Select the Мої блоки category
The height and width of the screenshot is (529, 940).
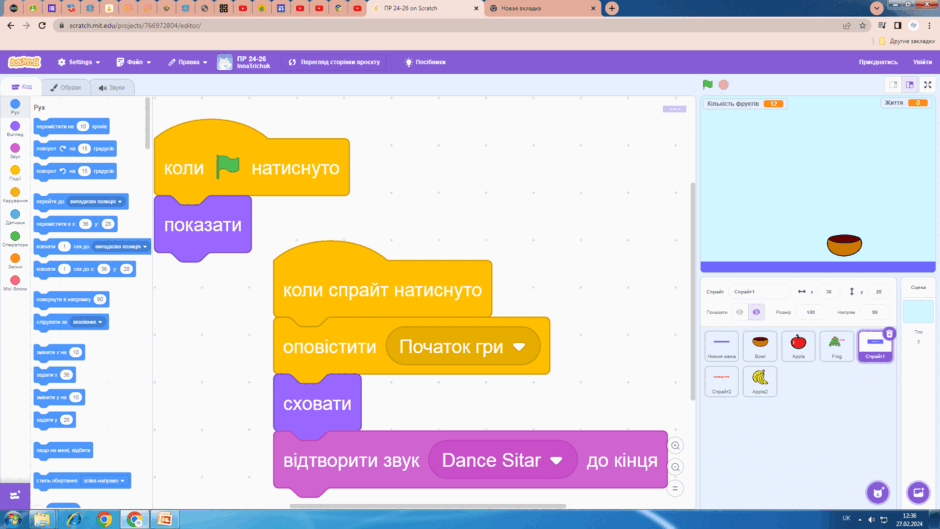[x=15, y=284]
